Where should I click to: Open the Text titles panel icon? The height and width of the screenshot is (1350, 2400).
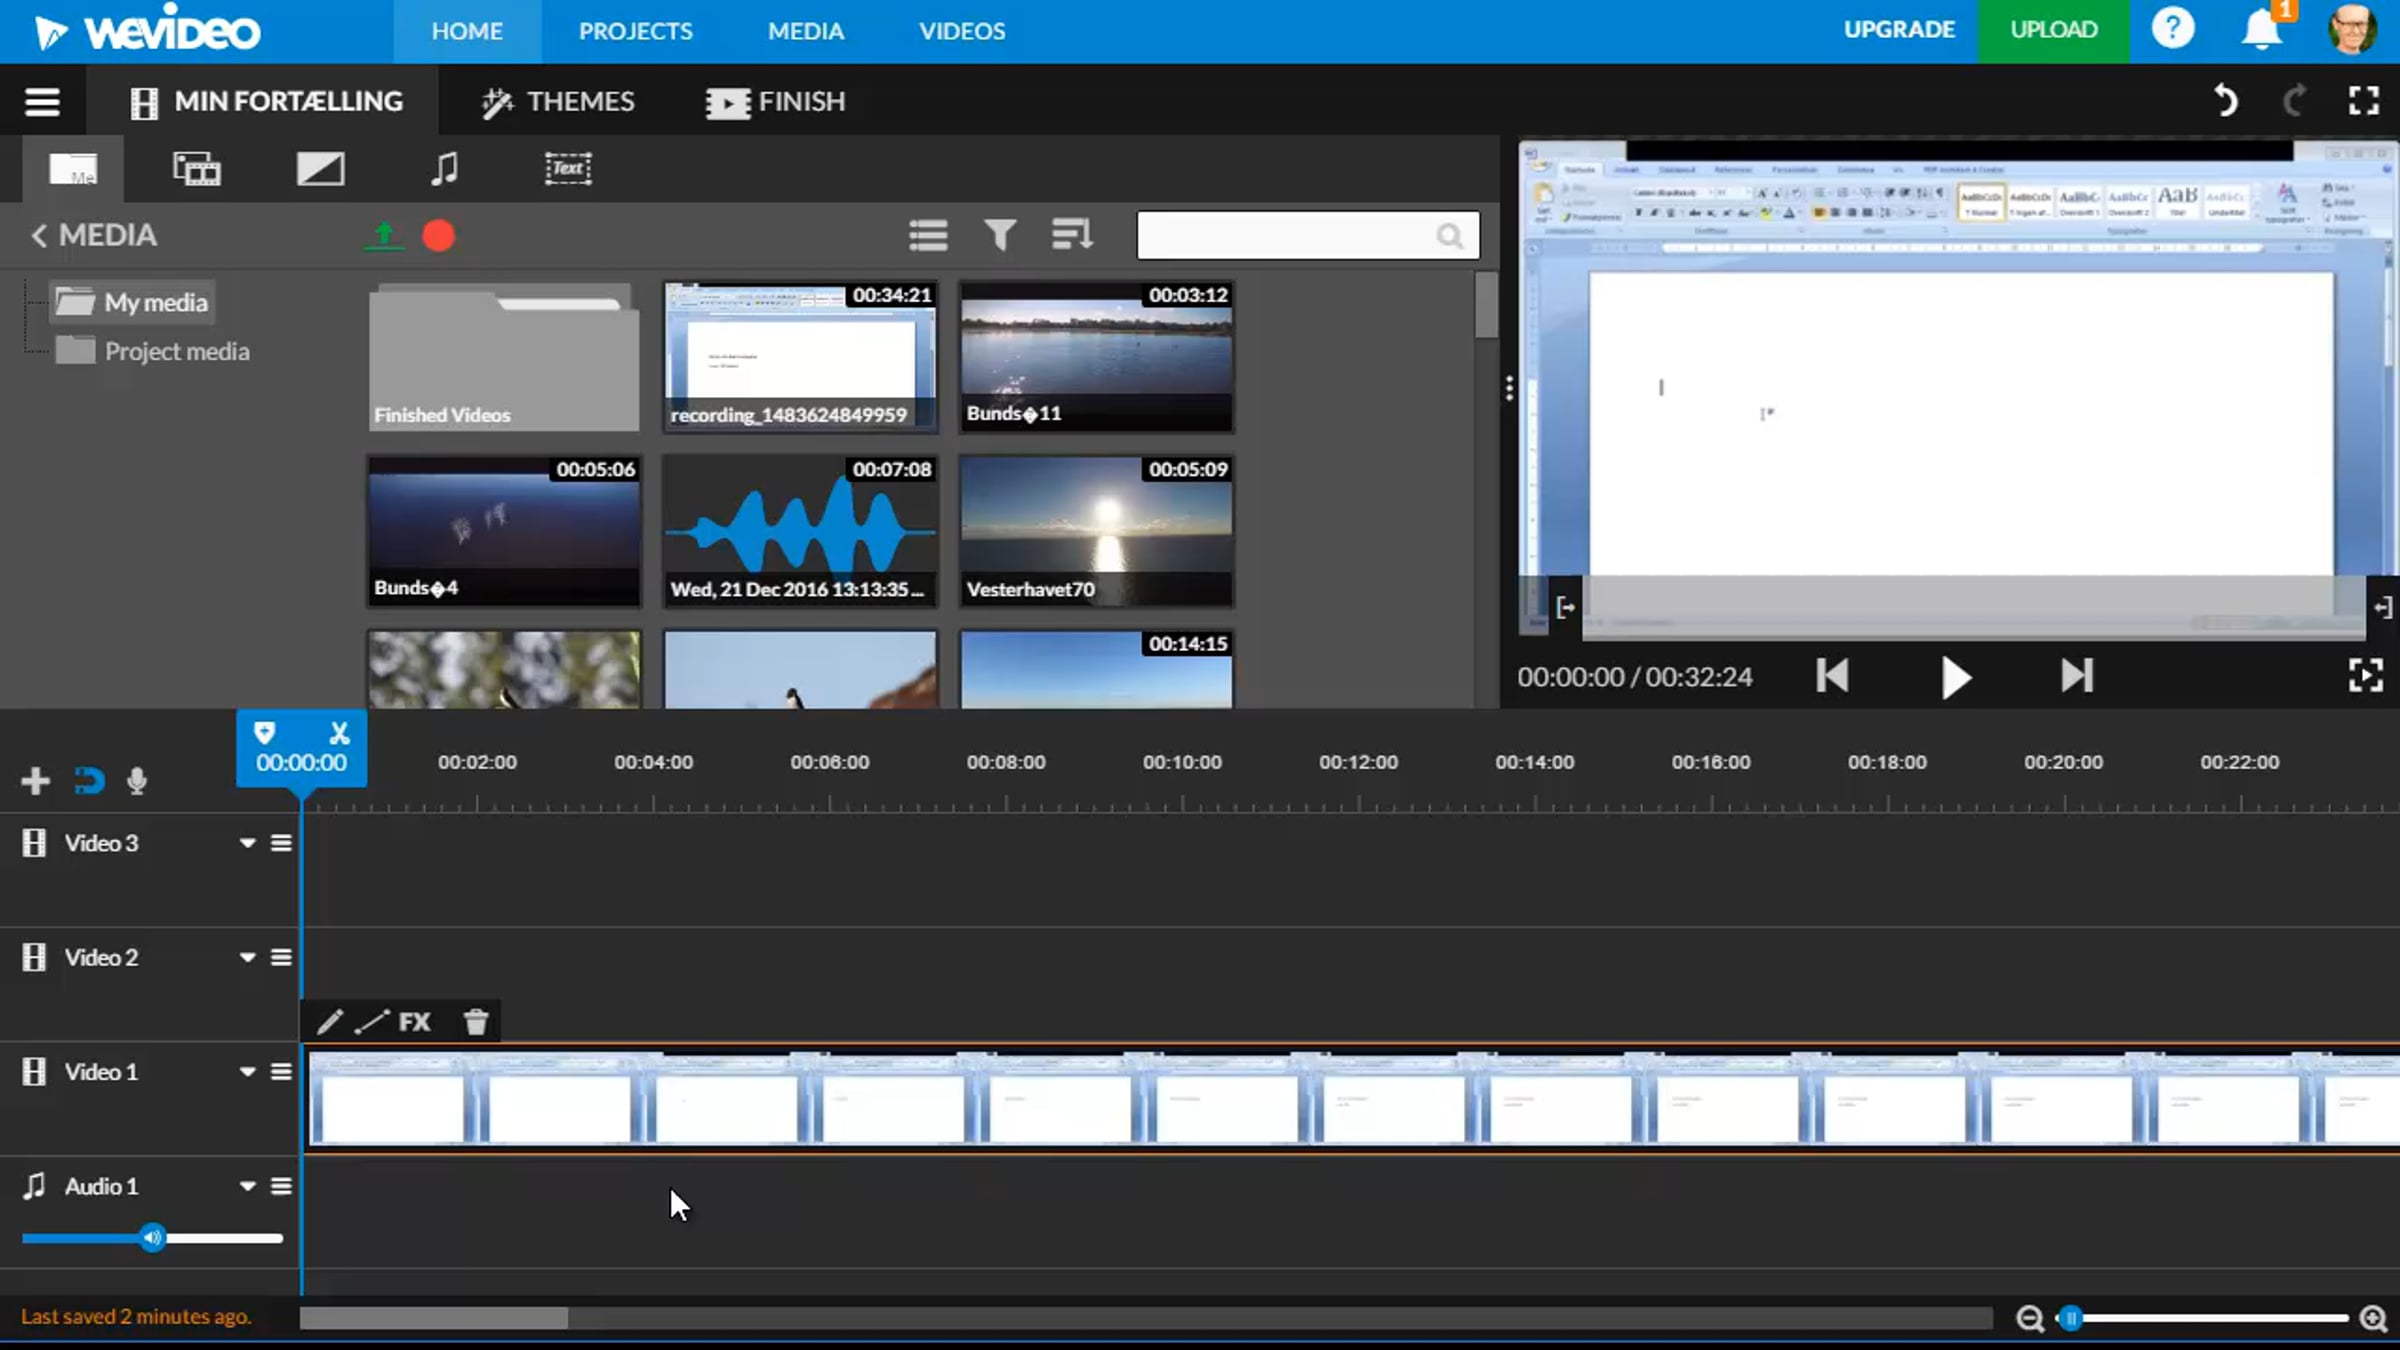(x=567, y=168)
